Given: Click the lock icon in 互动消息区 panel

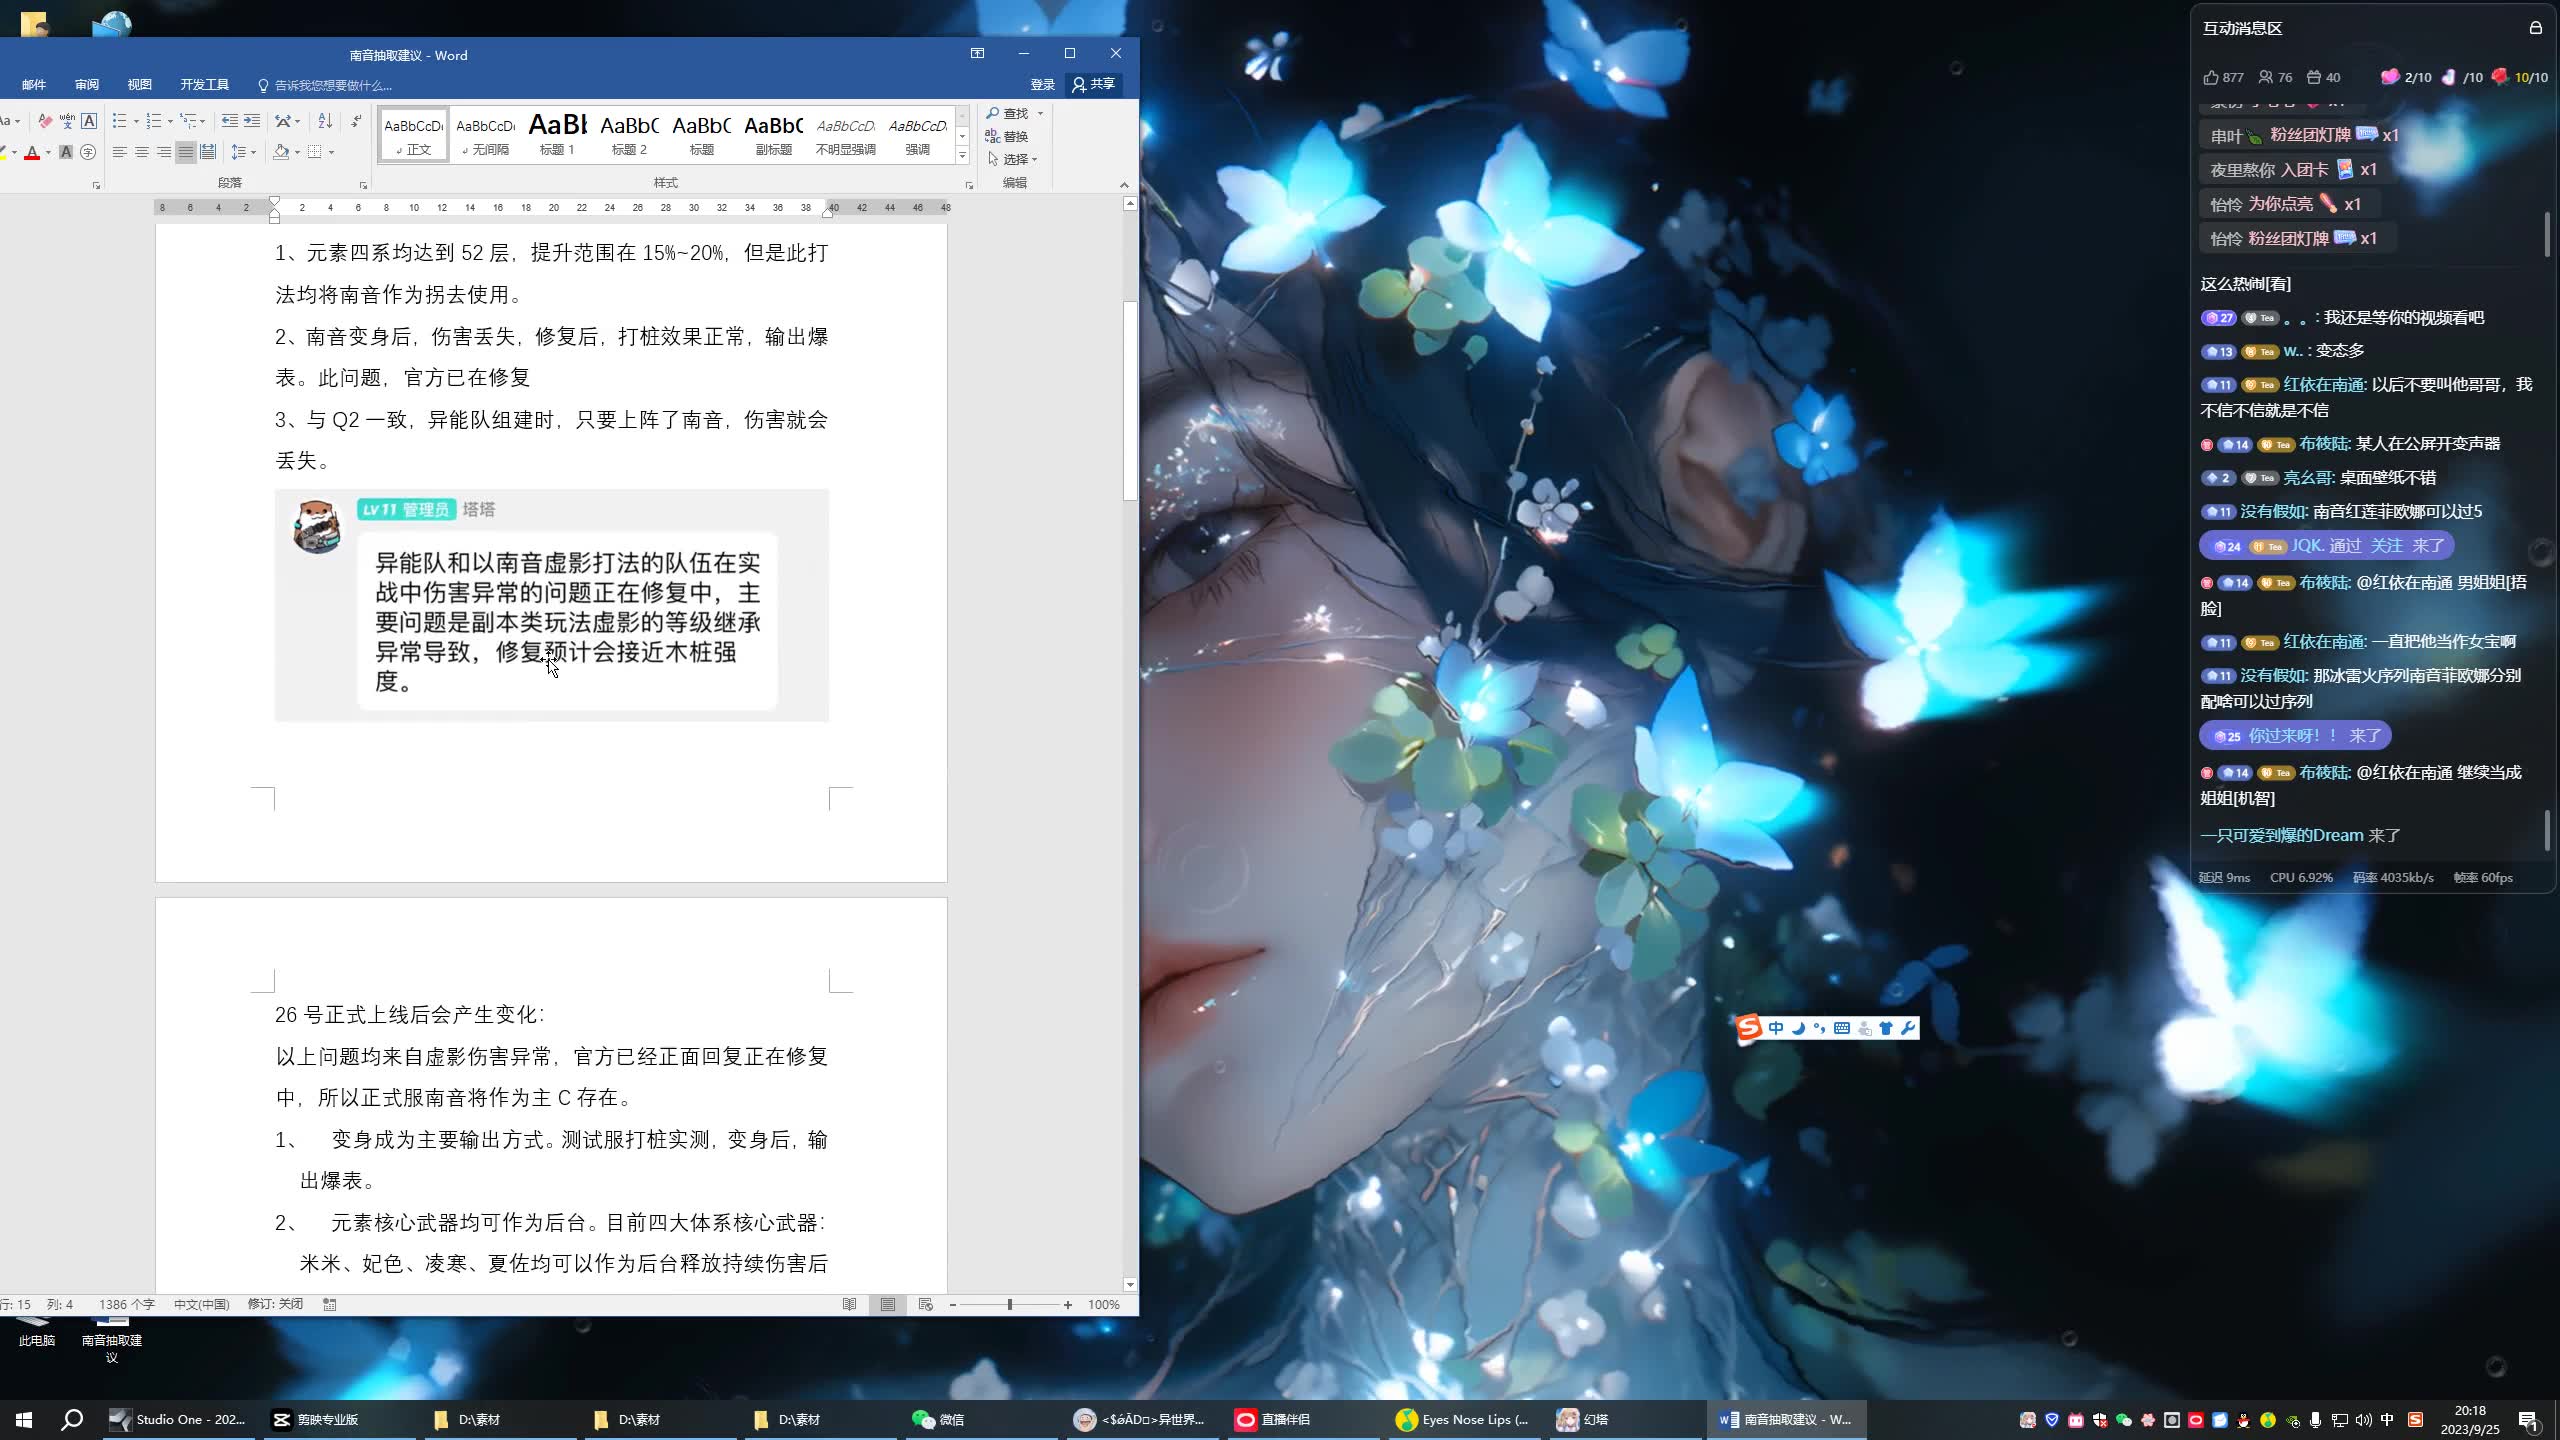Looking at the screenshot, I should pyautogui.click(x=2535, y=28).
